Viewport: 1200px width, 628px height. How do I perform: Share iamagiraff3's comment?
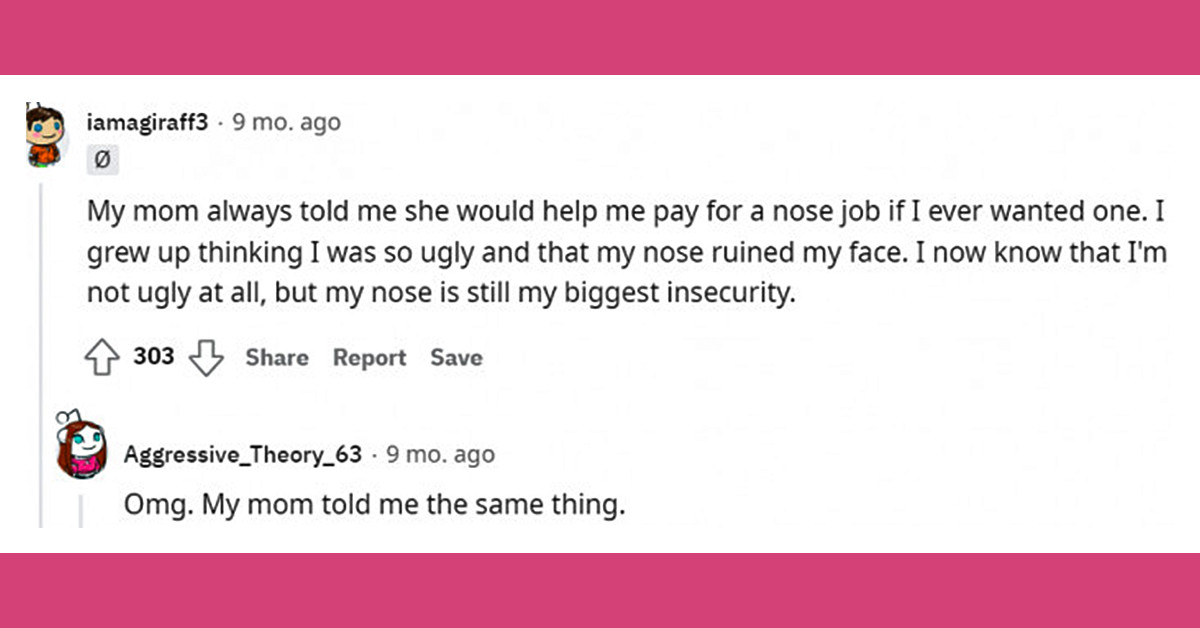[276, 357]
